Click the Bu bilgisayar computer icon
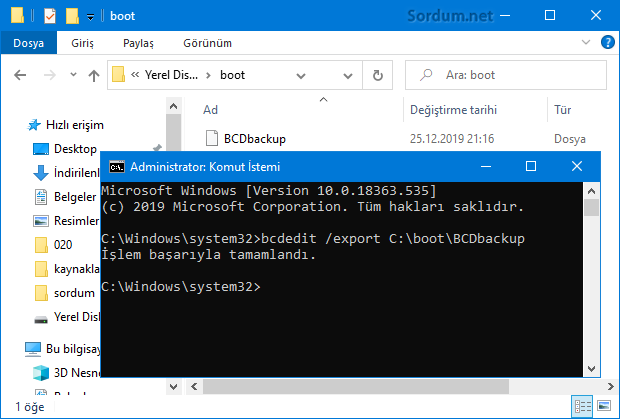This screenshot has height=419, width=620. coord(33,349)
